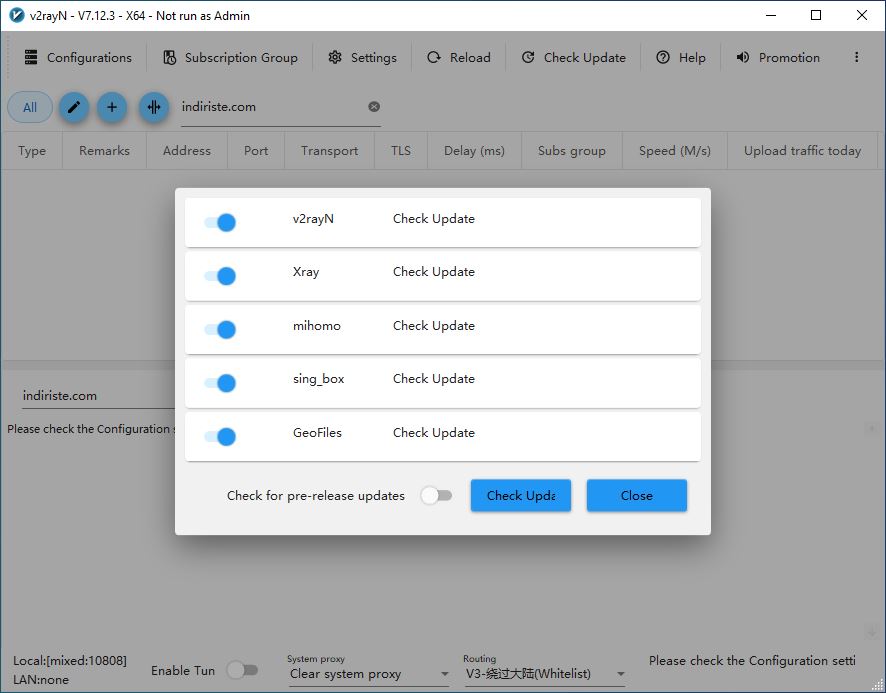886x693 pixels.
Task: Click the plus add subscription button
Action: click(x=112, y=107)
